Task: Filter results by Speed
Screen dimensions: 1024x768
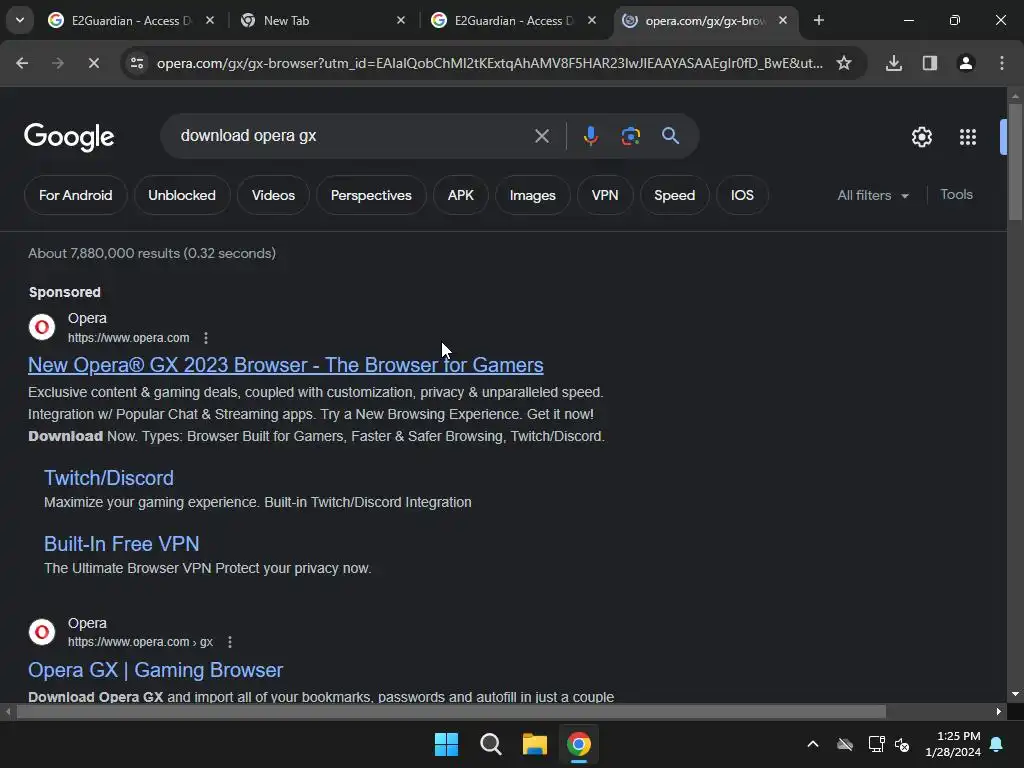Action: tap(675, 195)
